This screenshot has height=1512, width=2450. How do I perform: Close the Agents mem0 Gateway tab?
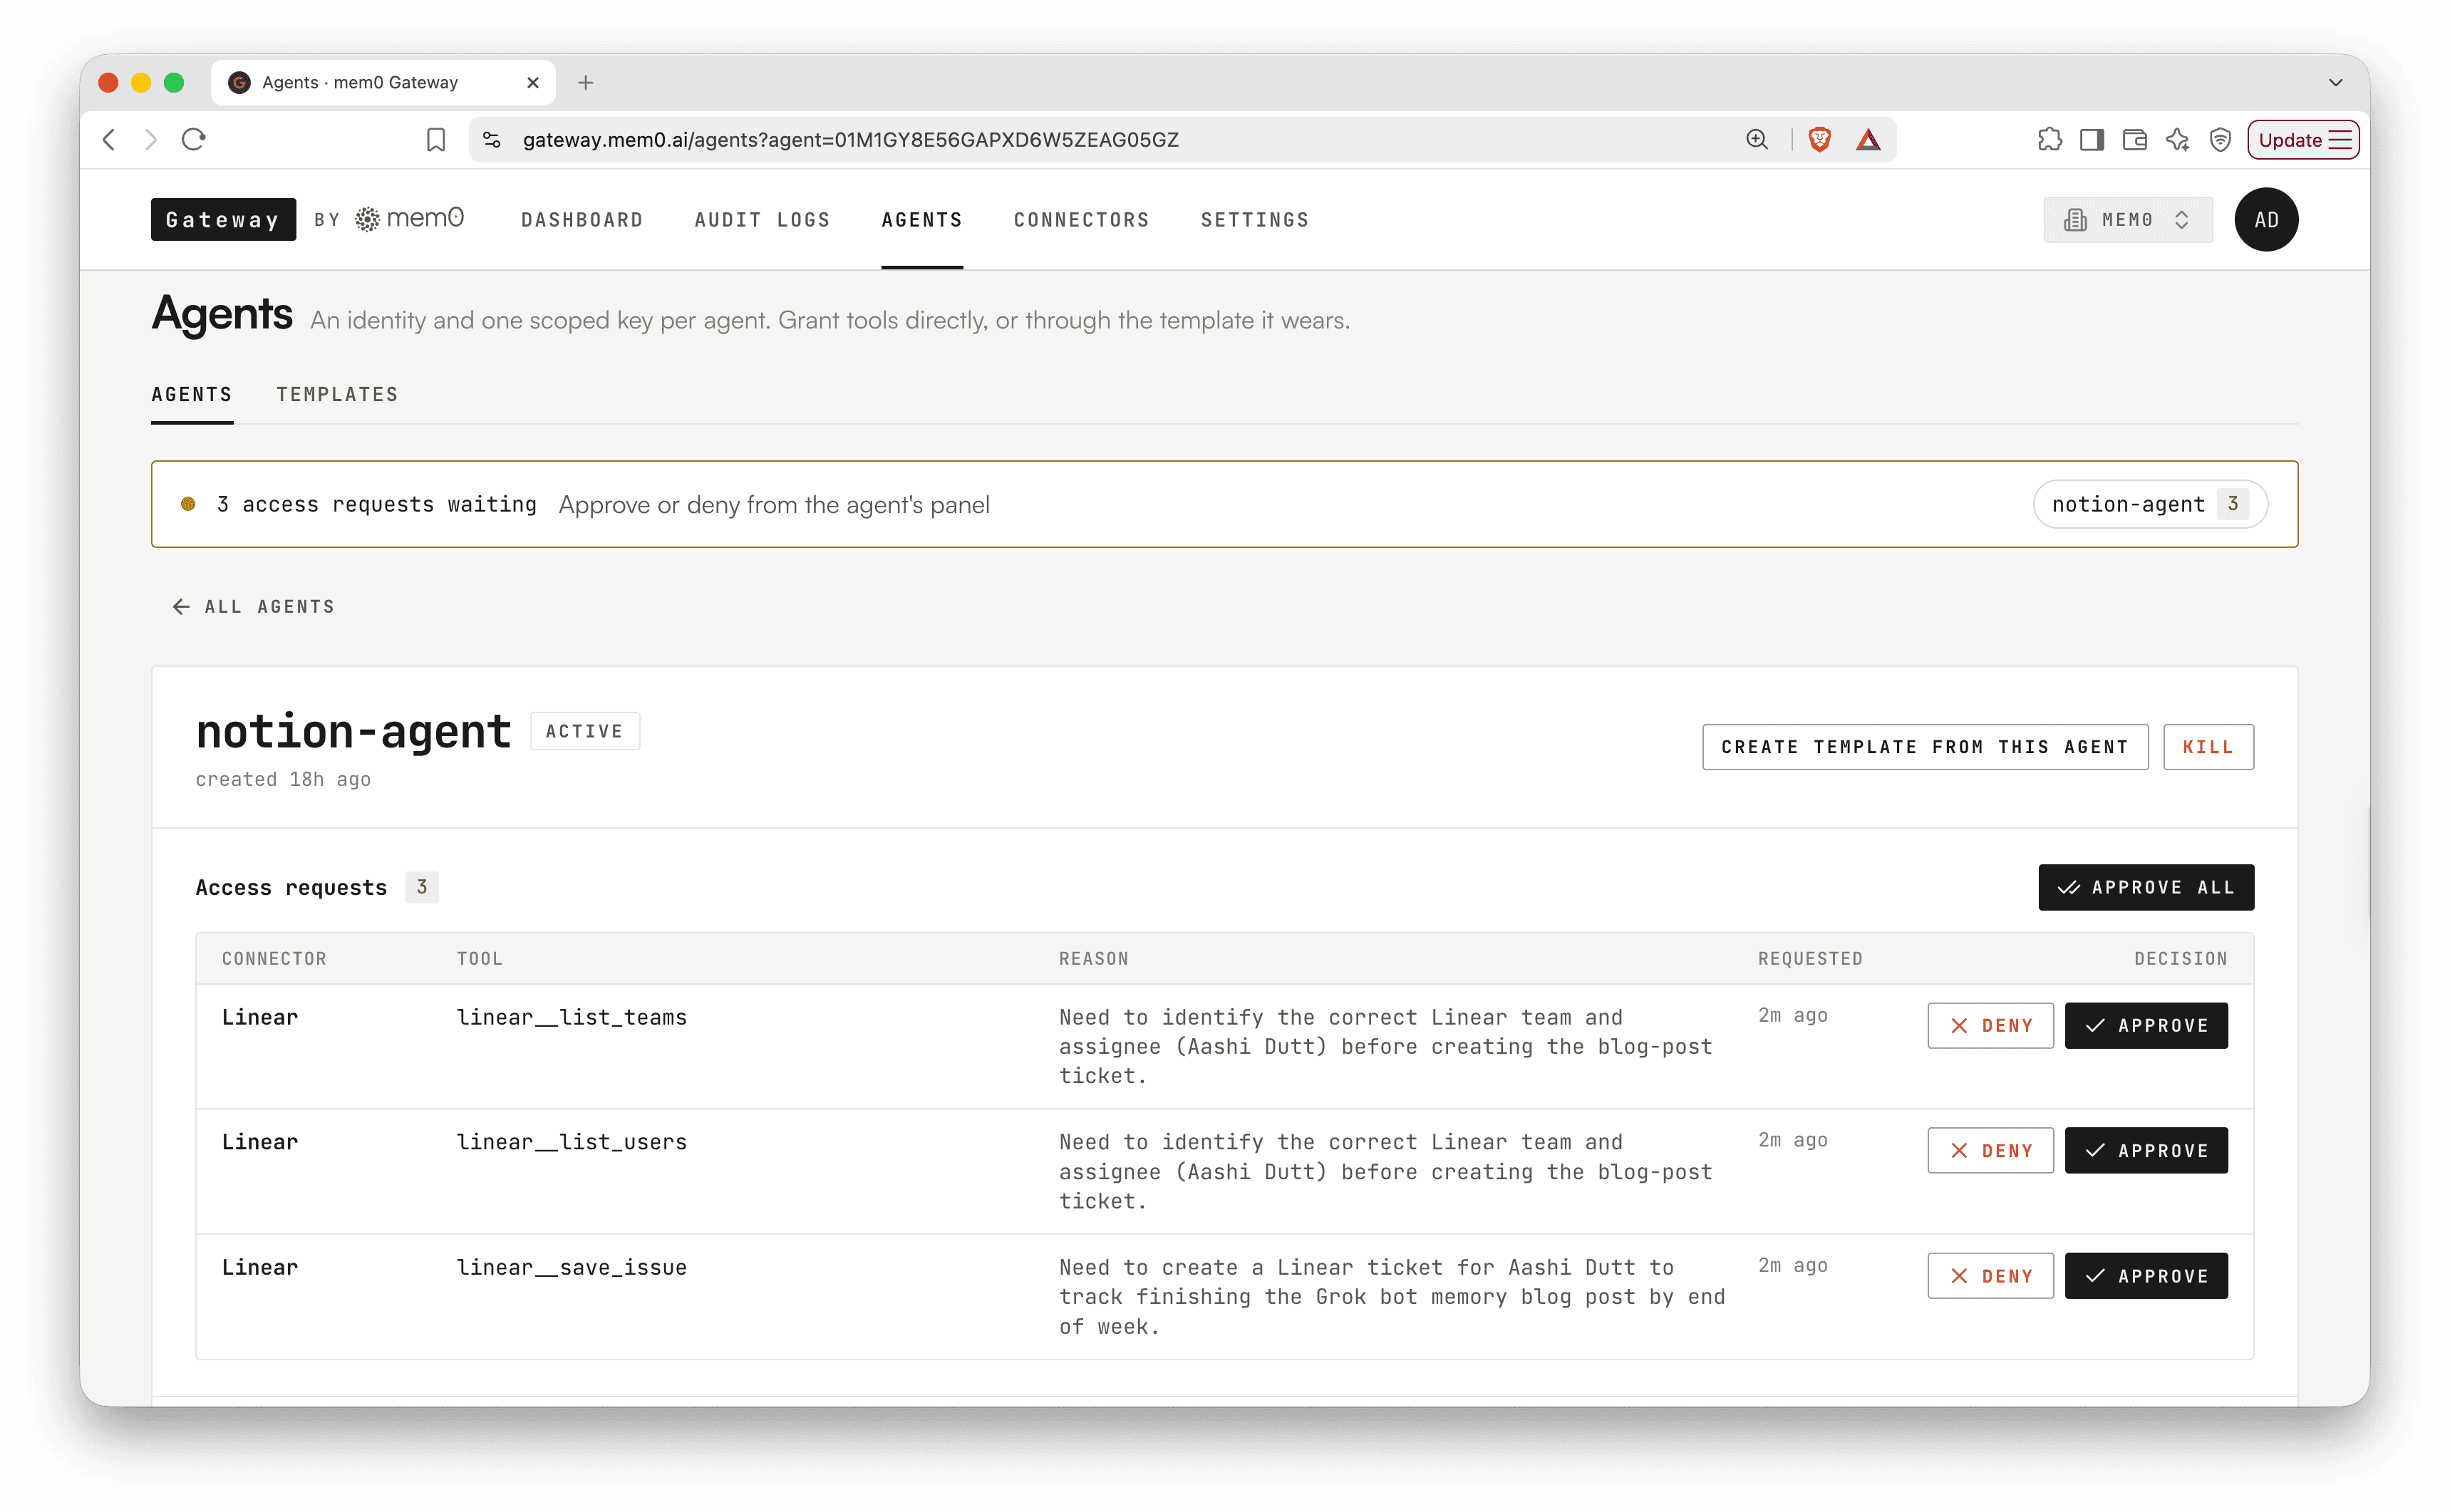click(533, 83)
